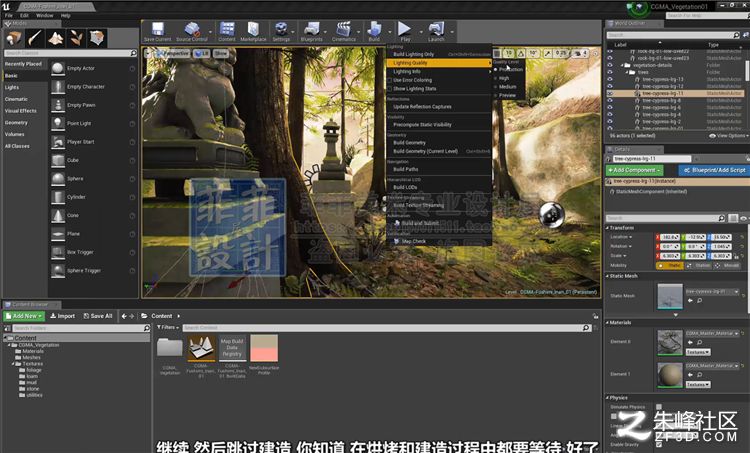Select the Player Start icon

[58, 142]
